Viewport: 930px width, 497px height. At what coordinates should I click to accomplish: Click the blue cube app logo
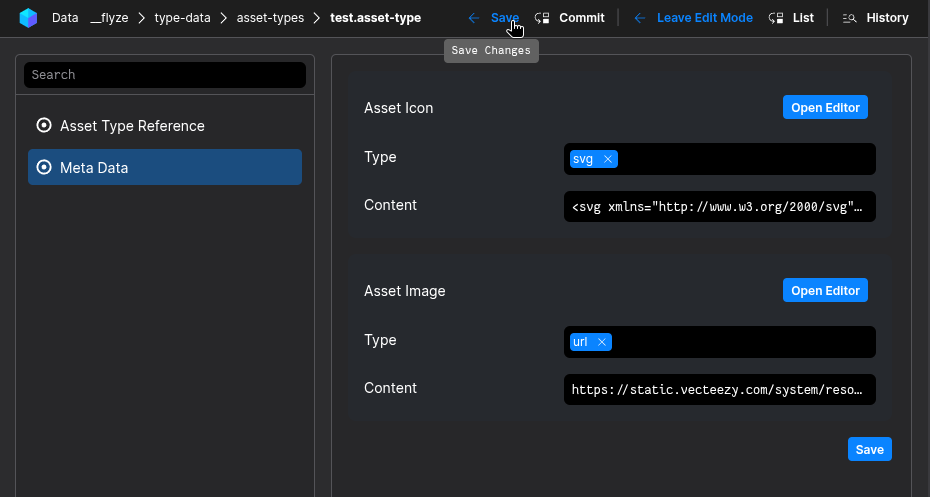click(x=28, y=18)
